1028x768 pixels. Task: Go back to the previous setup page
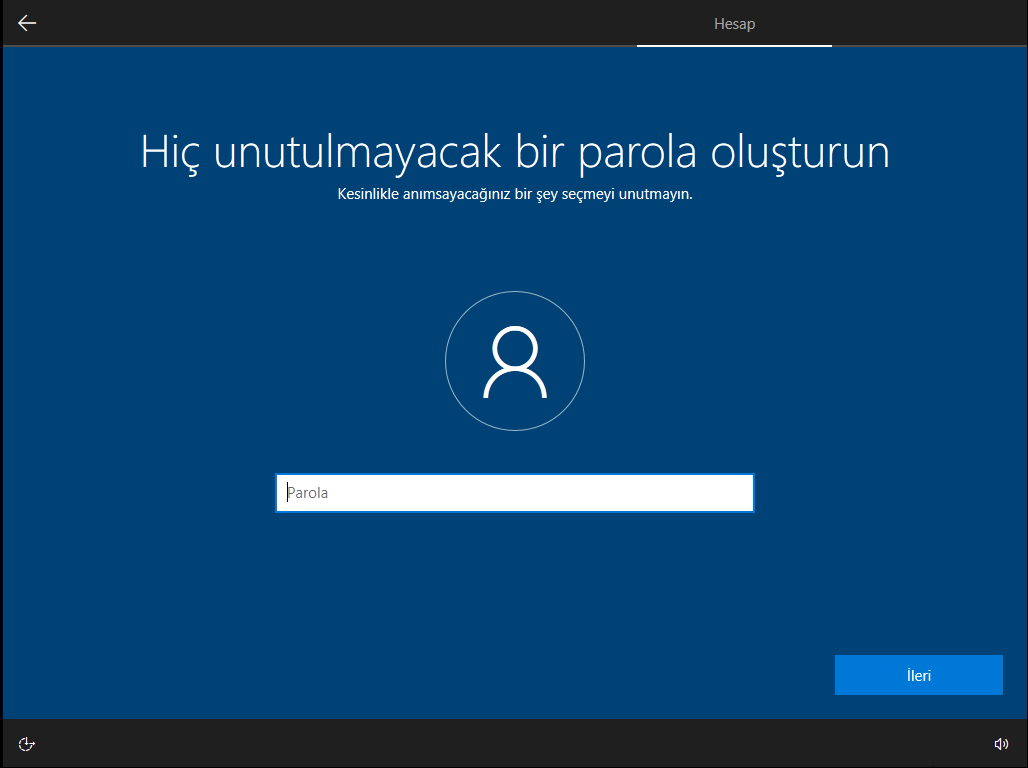pyautogui.click(x=27, y=23)
